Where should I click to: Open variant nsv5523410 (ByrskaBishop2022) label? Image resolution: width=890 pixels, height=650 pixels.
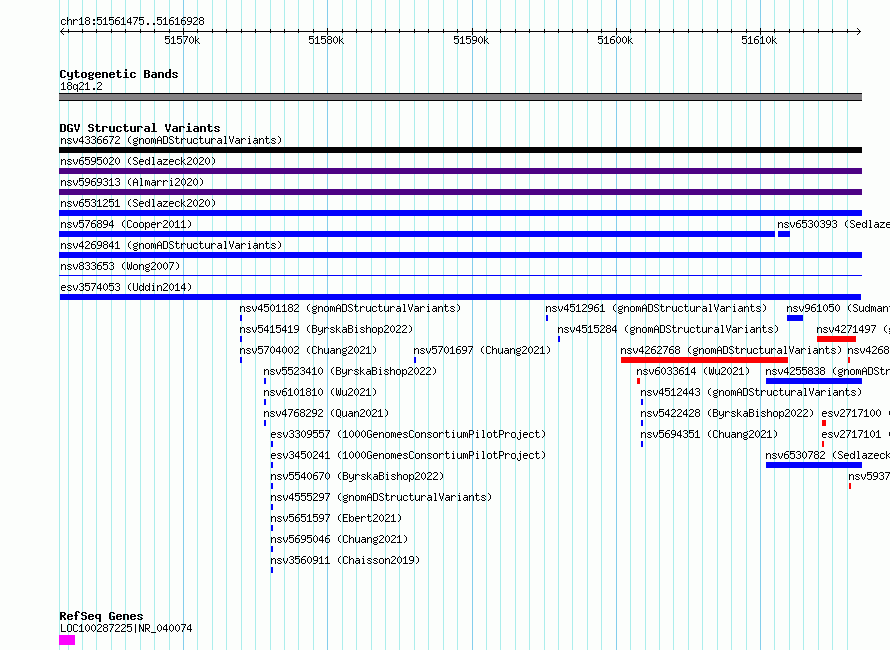(x=350, y=371)
